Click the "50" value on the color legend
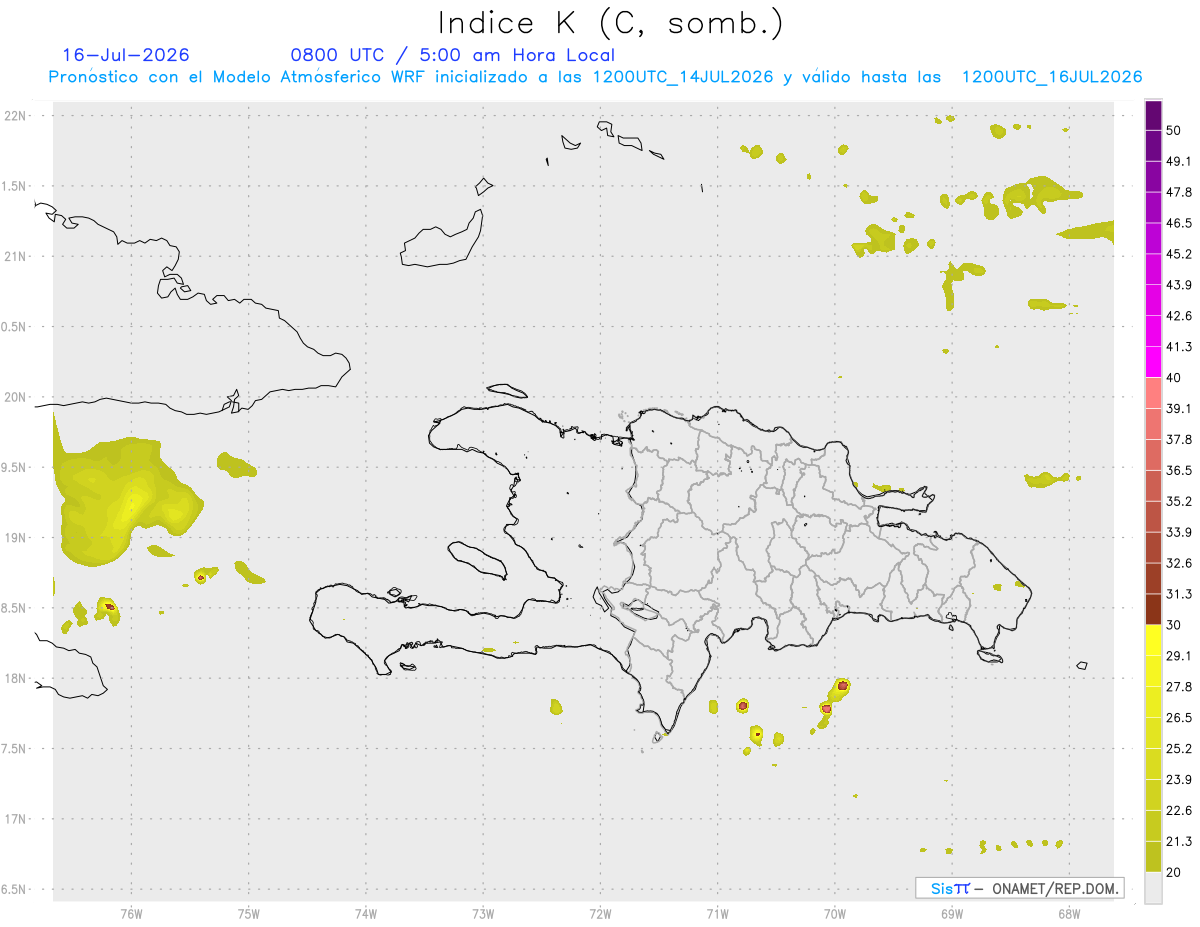This screenshot has height=927, width=1200. click(x=1175, y=131)
